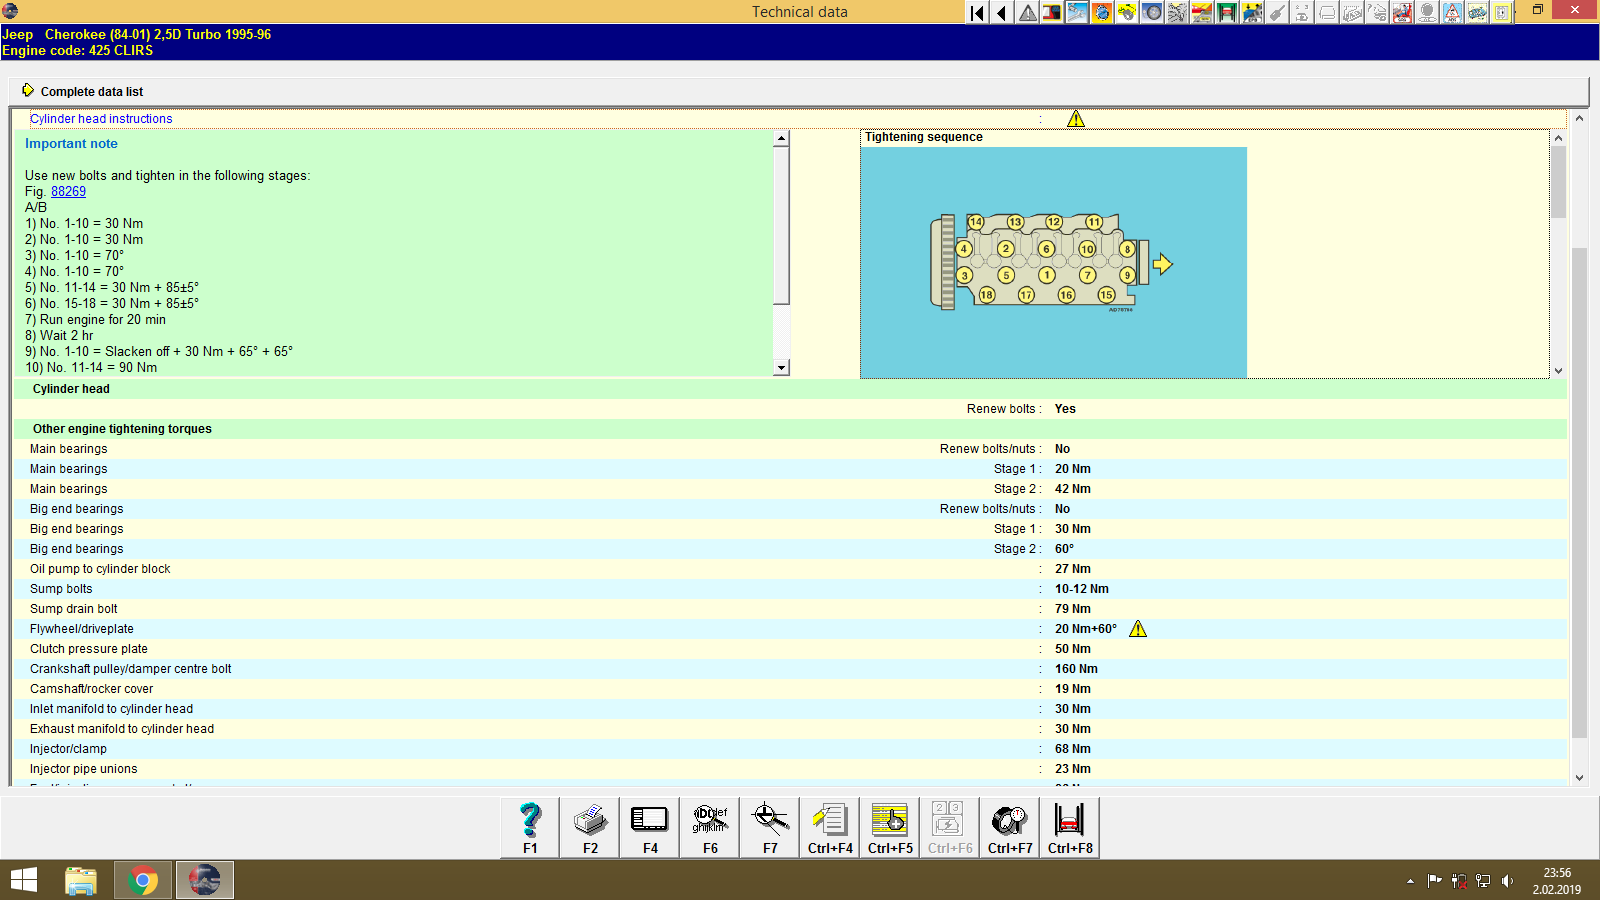Viewport: 1600px width, 900px height.
Task: Click the Cylinder head instructions link
Action: click(102, 118)
